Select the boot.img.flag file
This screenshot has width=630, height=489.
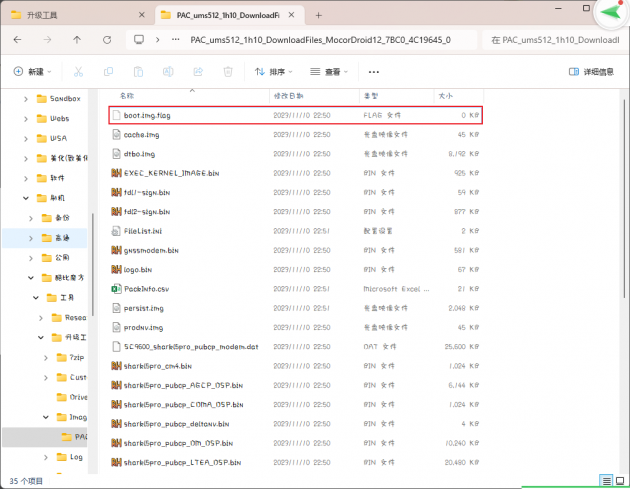click(147, 116)
